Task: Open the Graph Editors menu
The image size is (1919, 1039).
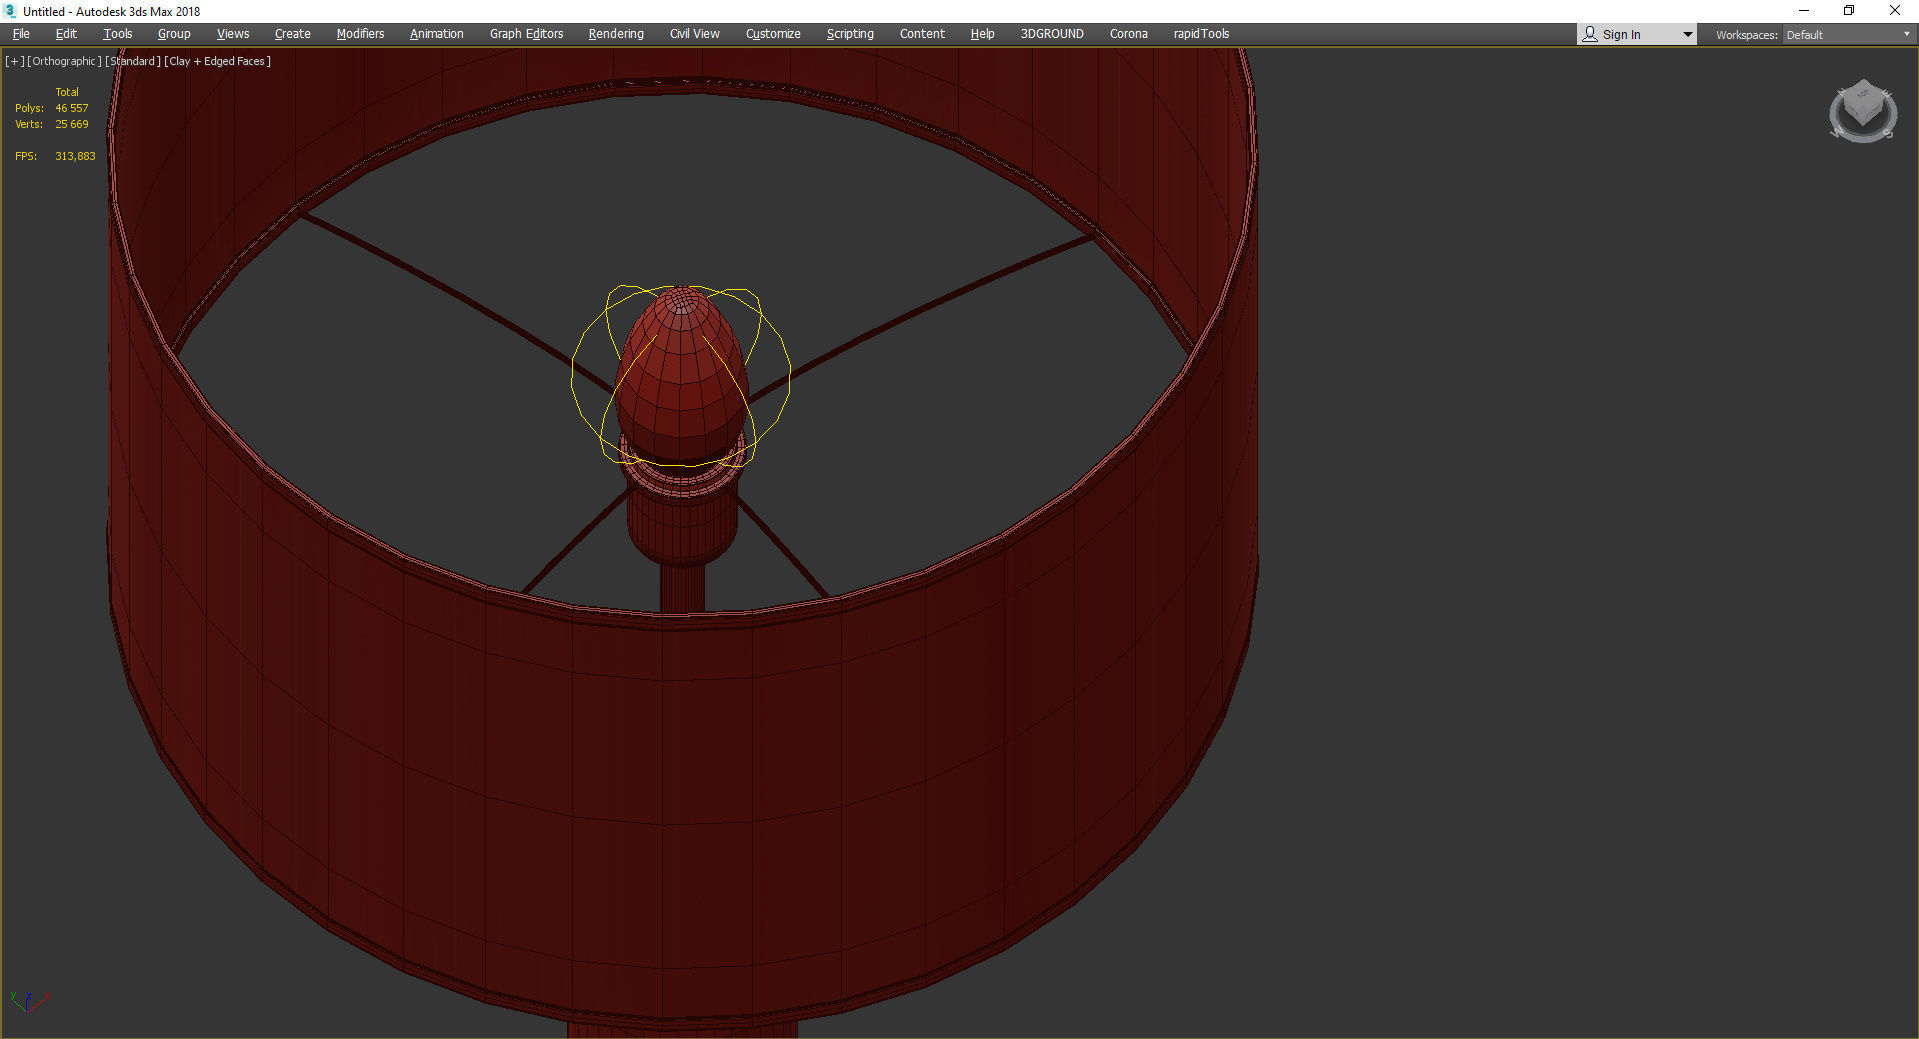Action: coord(527,34)
